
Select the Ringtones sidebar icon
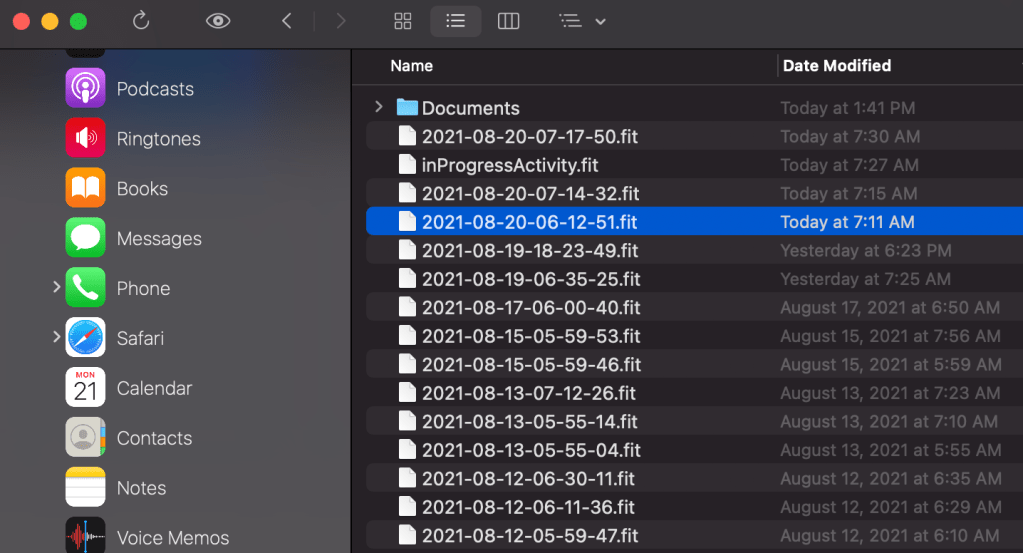pos(86,139)
